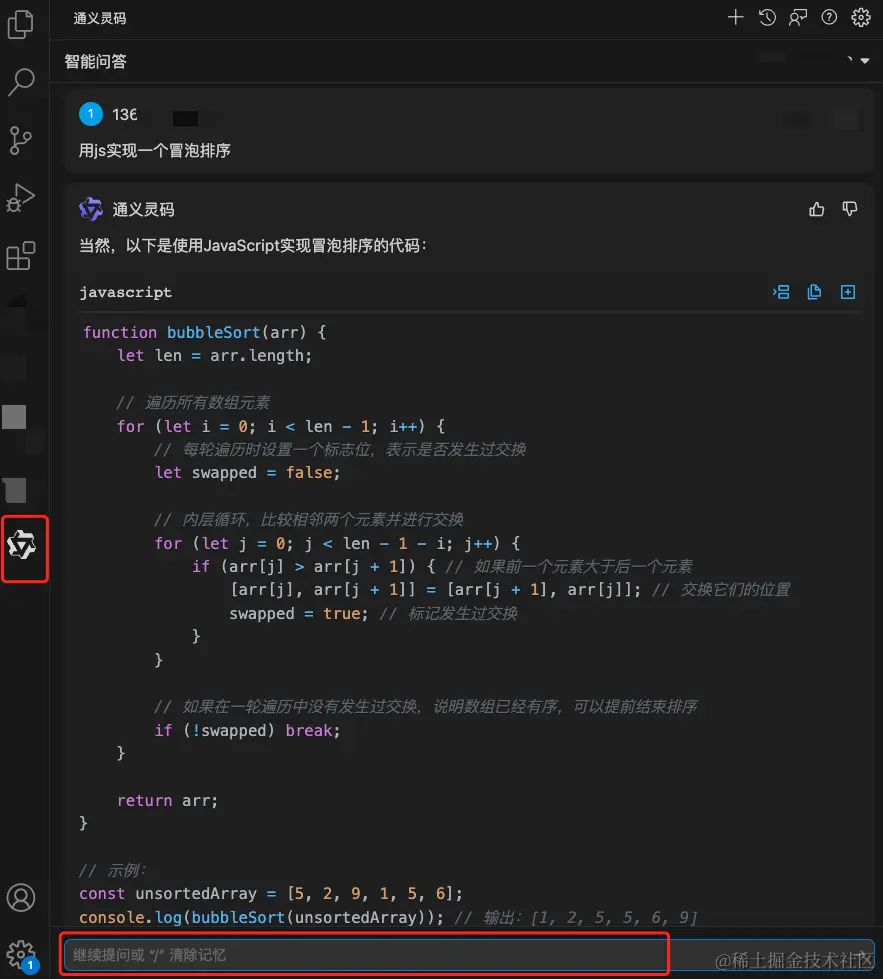
Task: Click the inner loop line 'for (let j = 0; j < len - 1 - i; j++) {'
Action: (337, 544)
